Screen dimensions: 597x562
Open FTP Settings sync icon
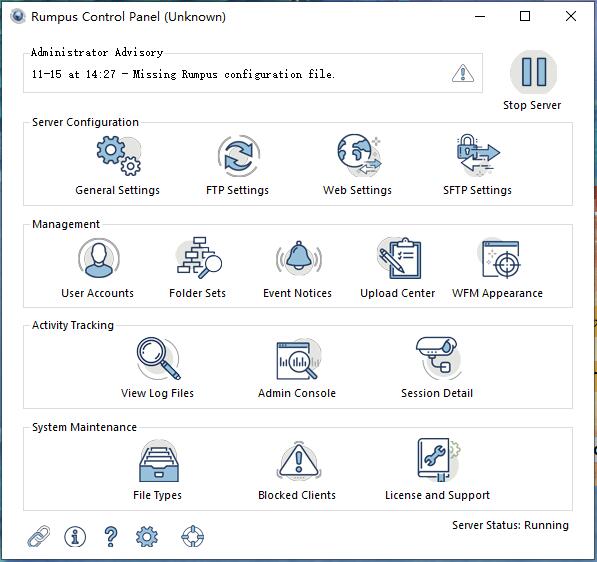(x=239, y=156)
